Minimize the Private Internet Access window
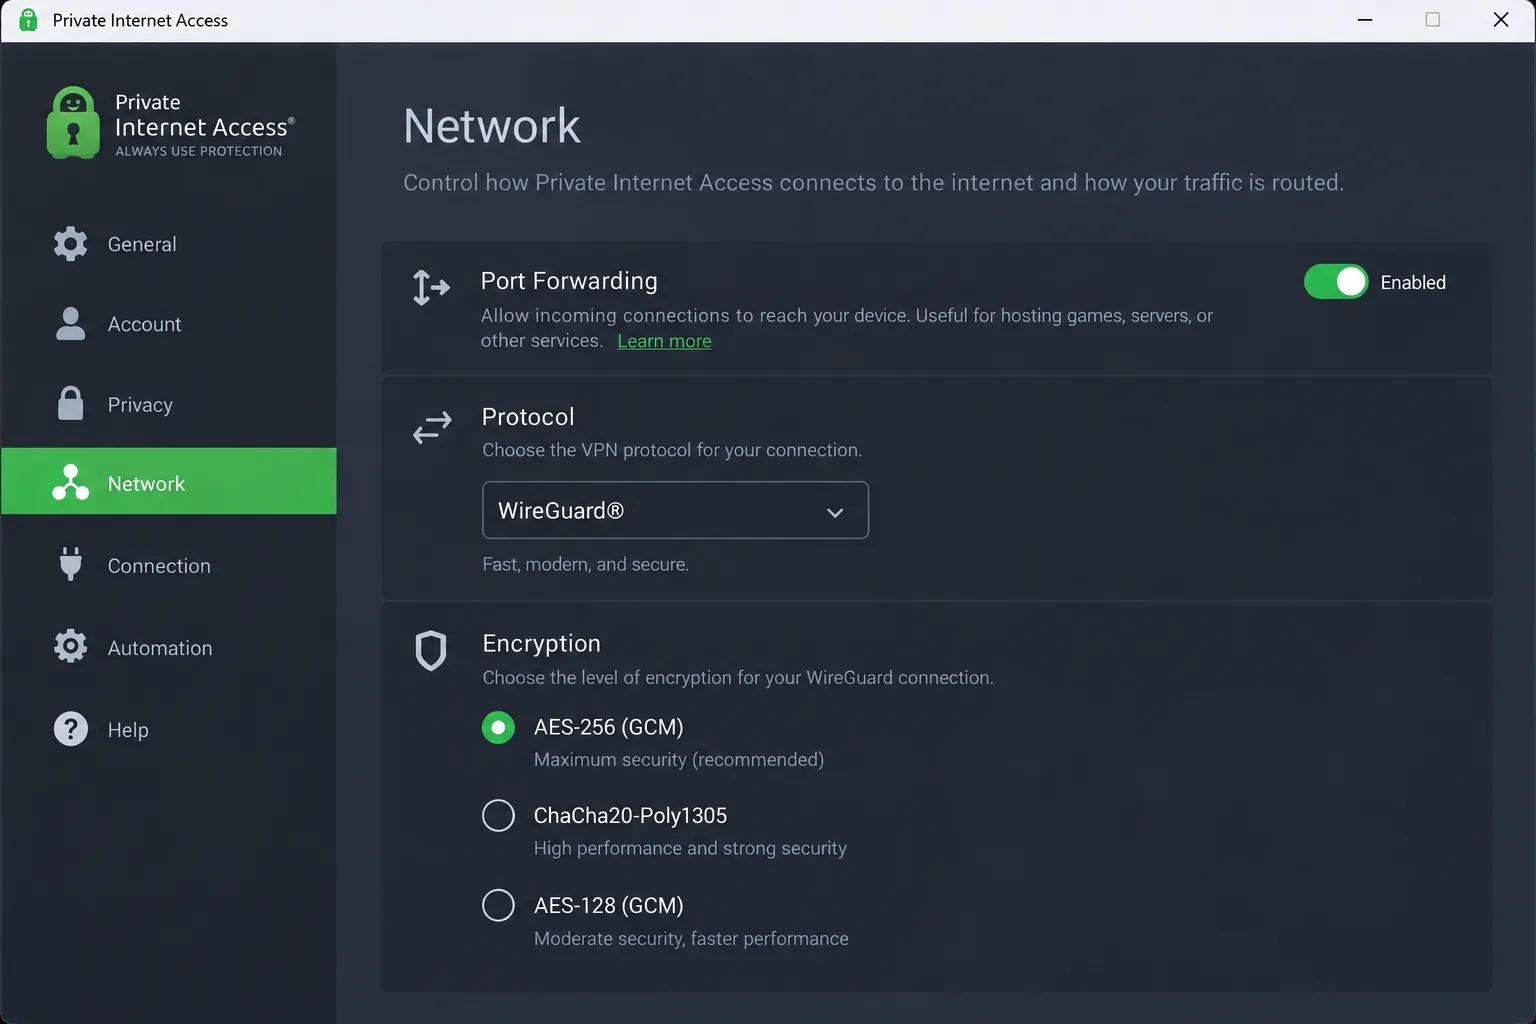Screen dimensions: 1536x1024 click(x=1364, y=20)
